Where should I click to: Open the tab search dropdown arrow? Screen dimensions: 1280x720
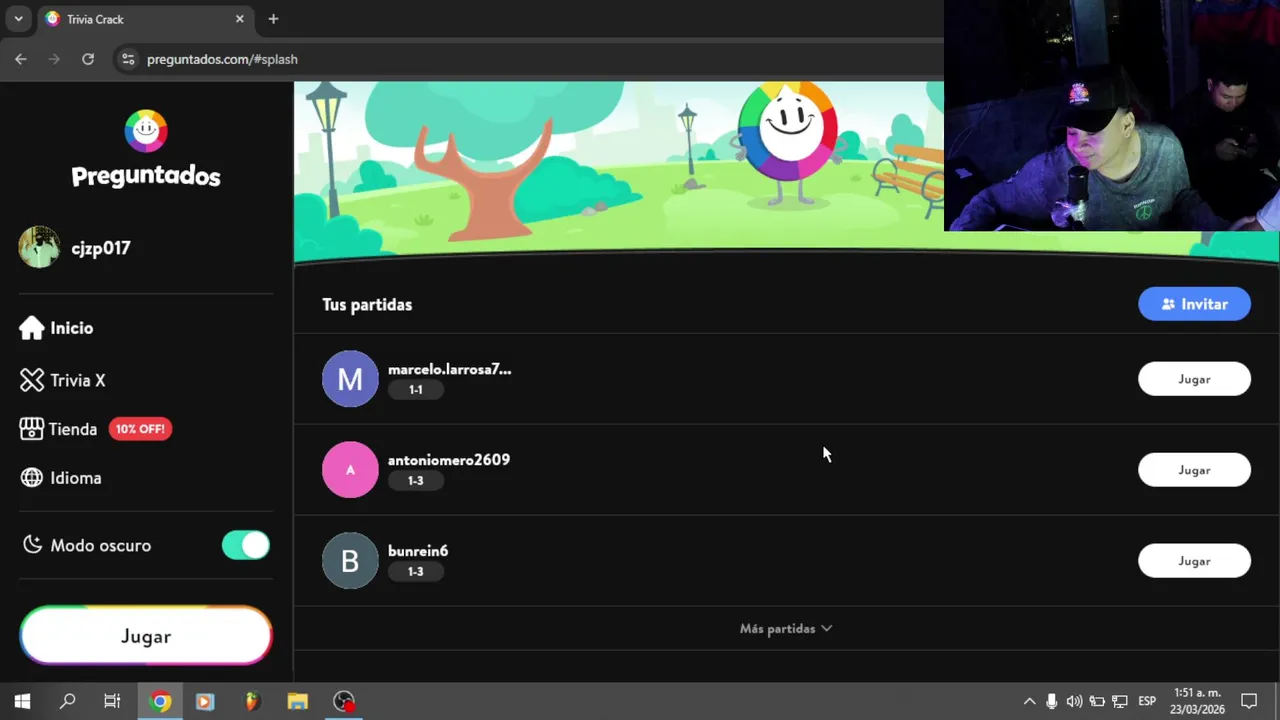tap(18, 19)
